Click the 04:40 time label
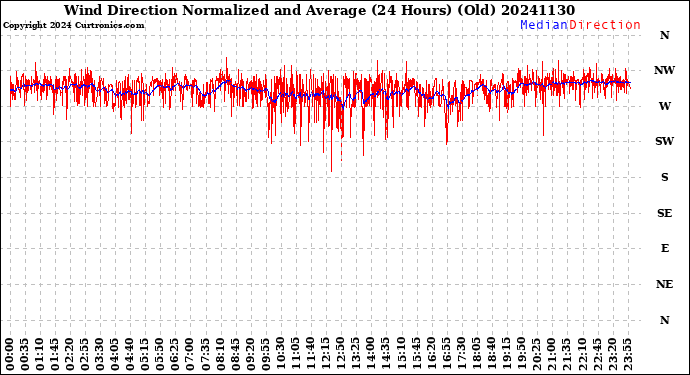Screen dimensions: 690x375 coord(130,354)
